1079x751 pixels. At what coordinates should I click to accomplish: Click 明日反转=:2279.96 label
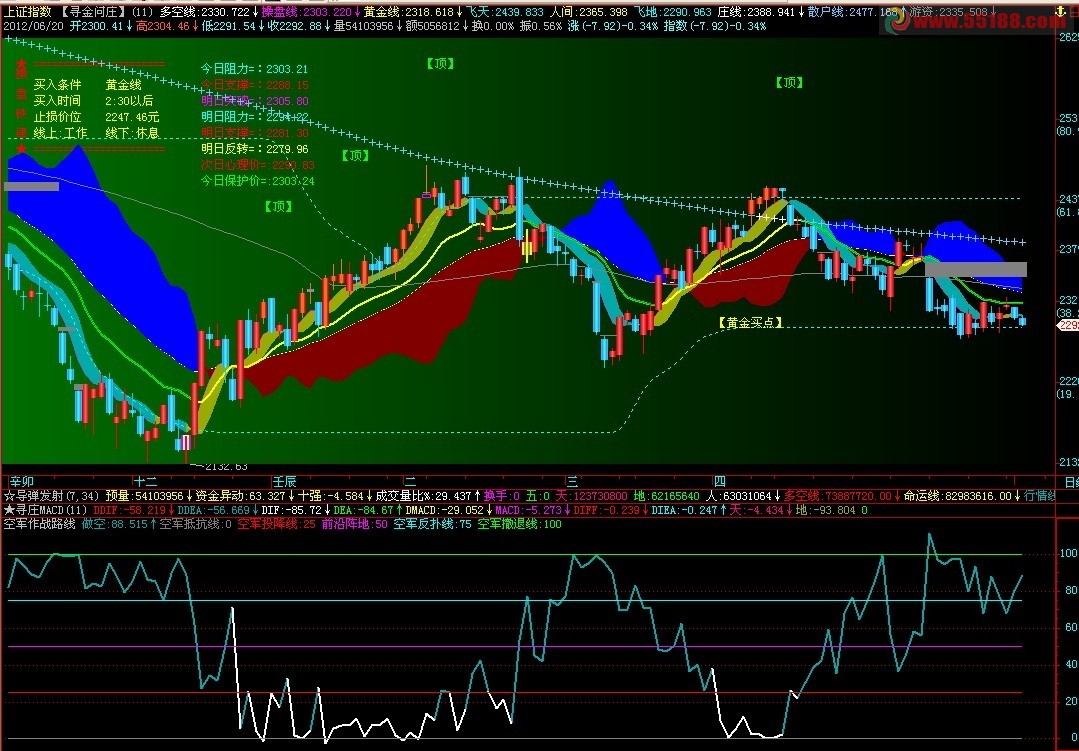point(255,149)
